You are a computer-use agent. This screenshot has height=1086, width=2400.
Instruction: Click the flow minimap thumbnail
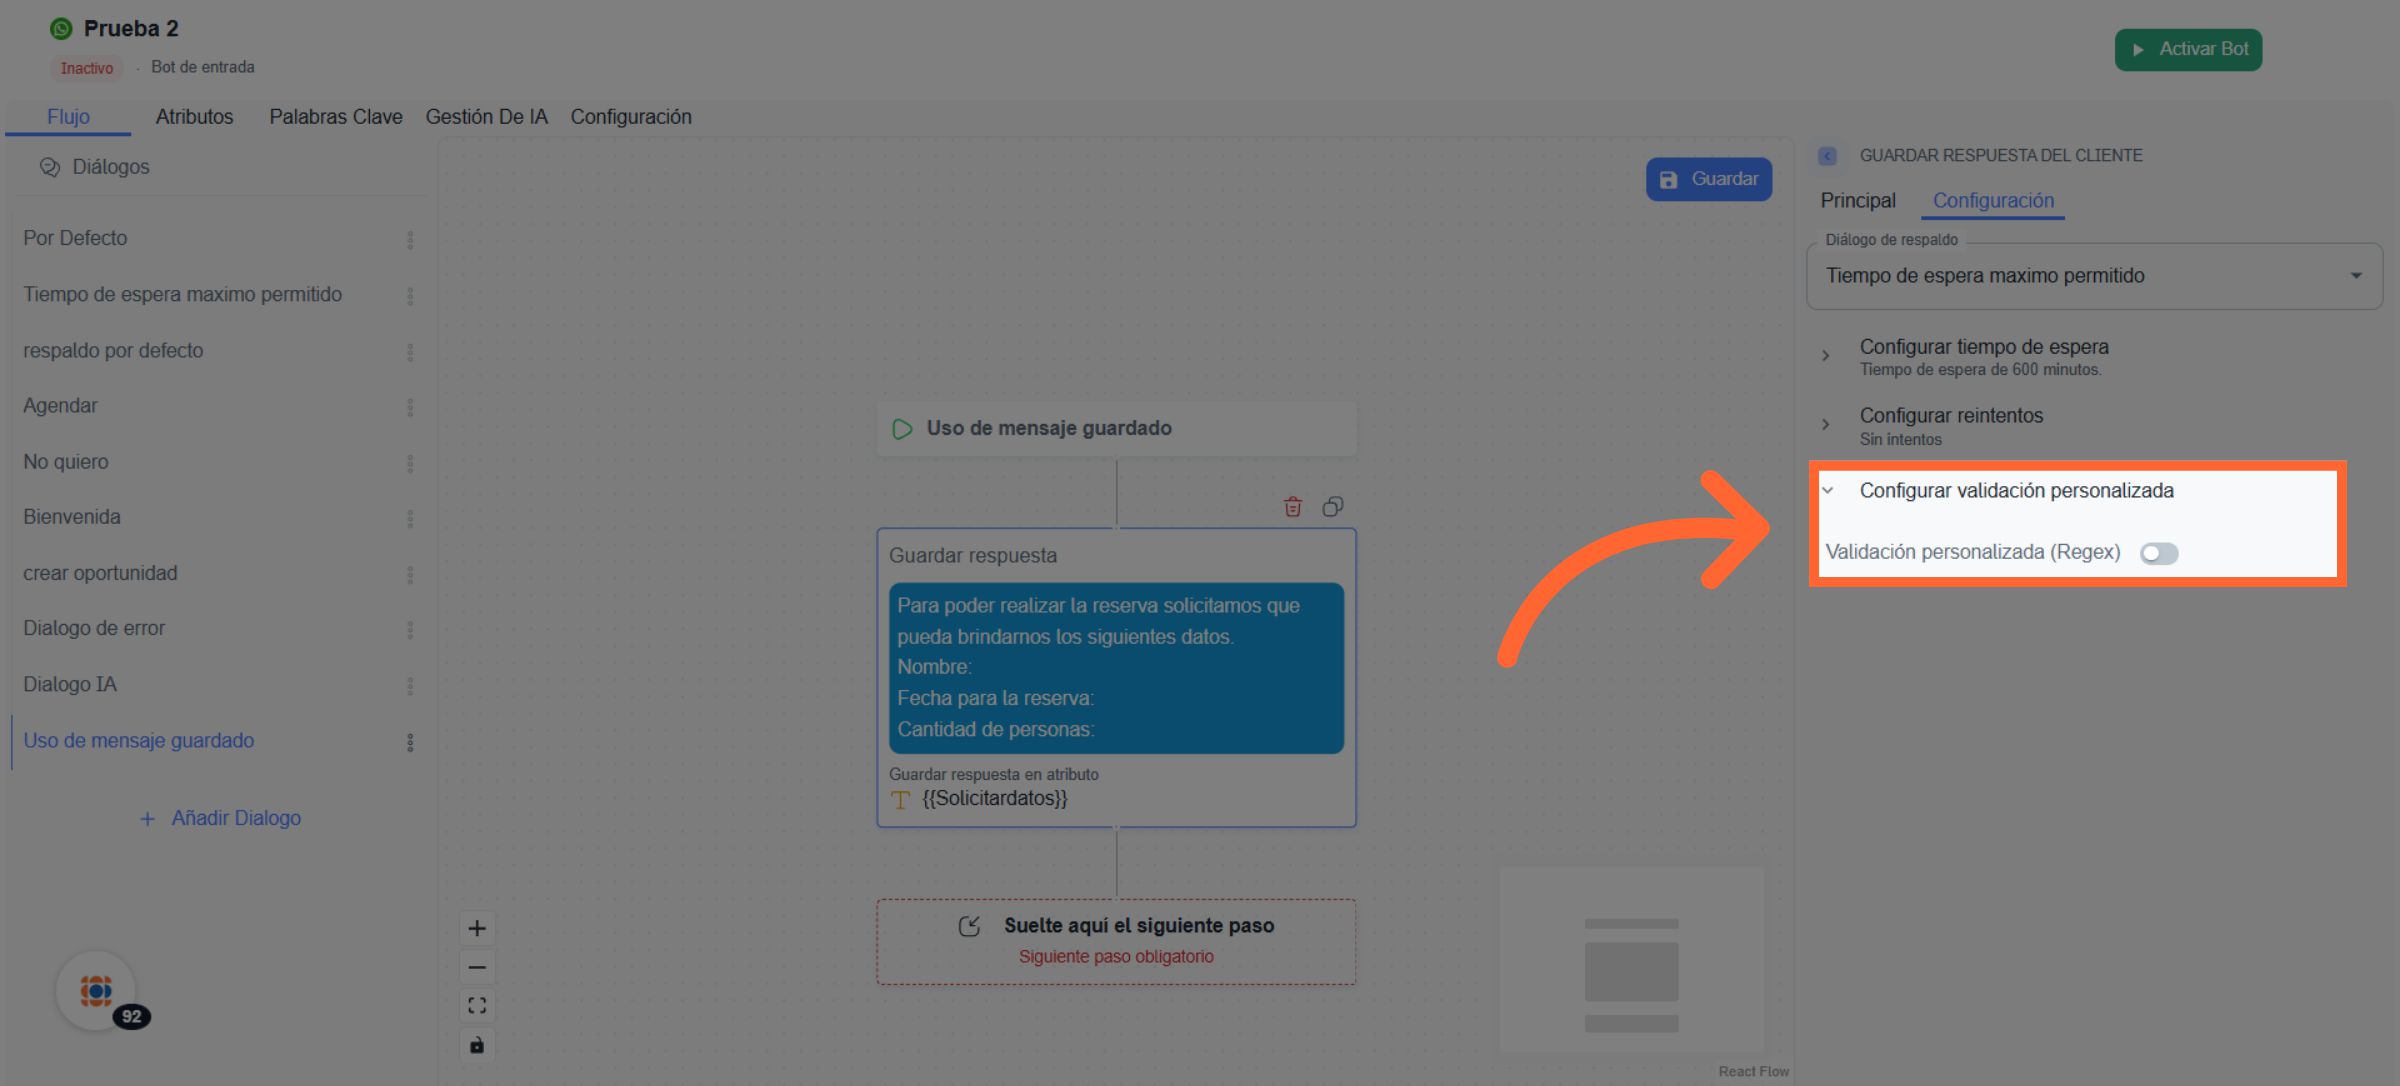[1631, 960]
